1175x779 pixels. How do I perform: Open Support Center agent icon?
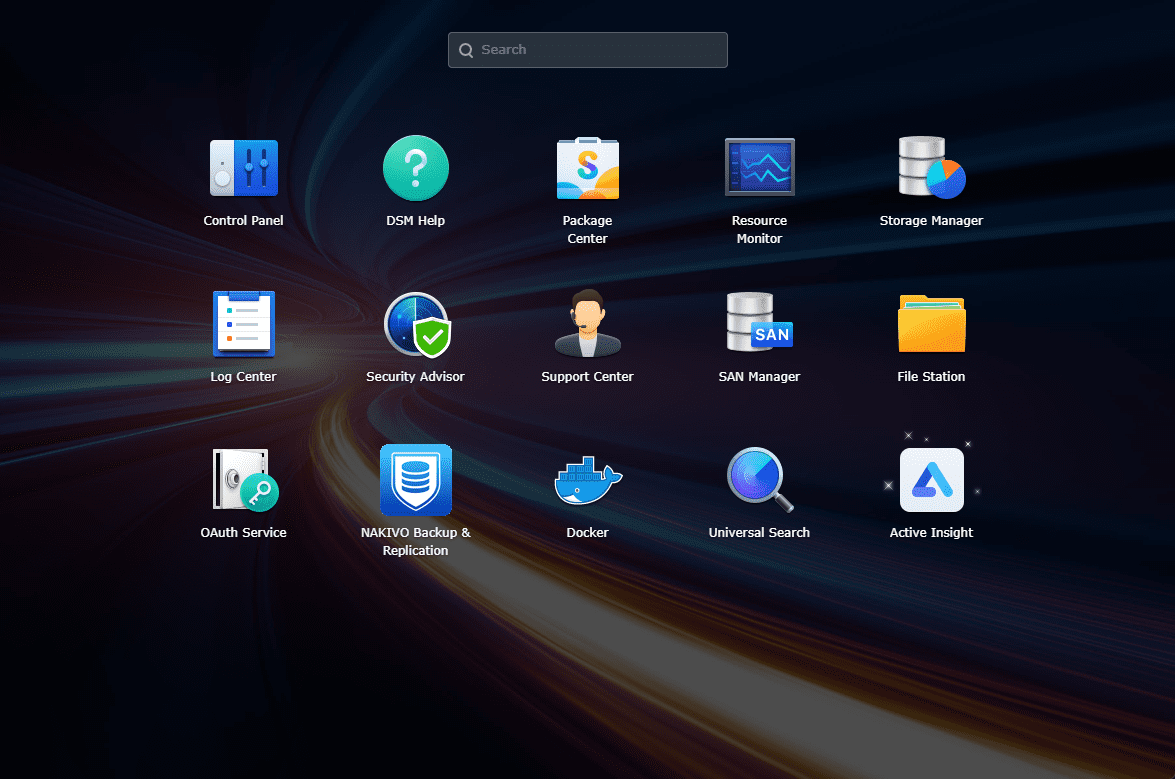click(587, 324)
